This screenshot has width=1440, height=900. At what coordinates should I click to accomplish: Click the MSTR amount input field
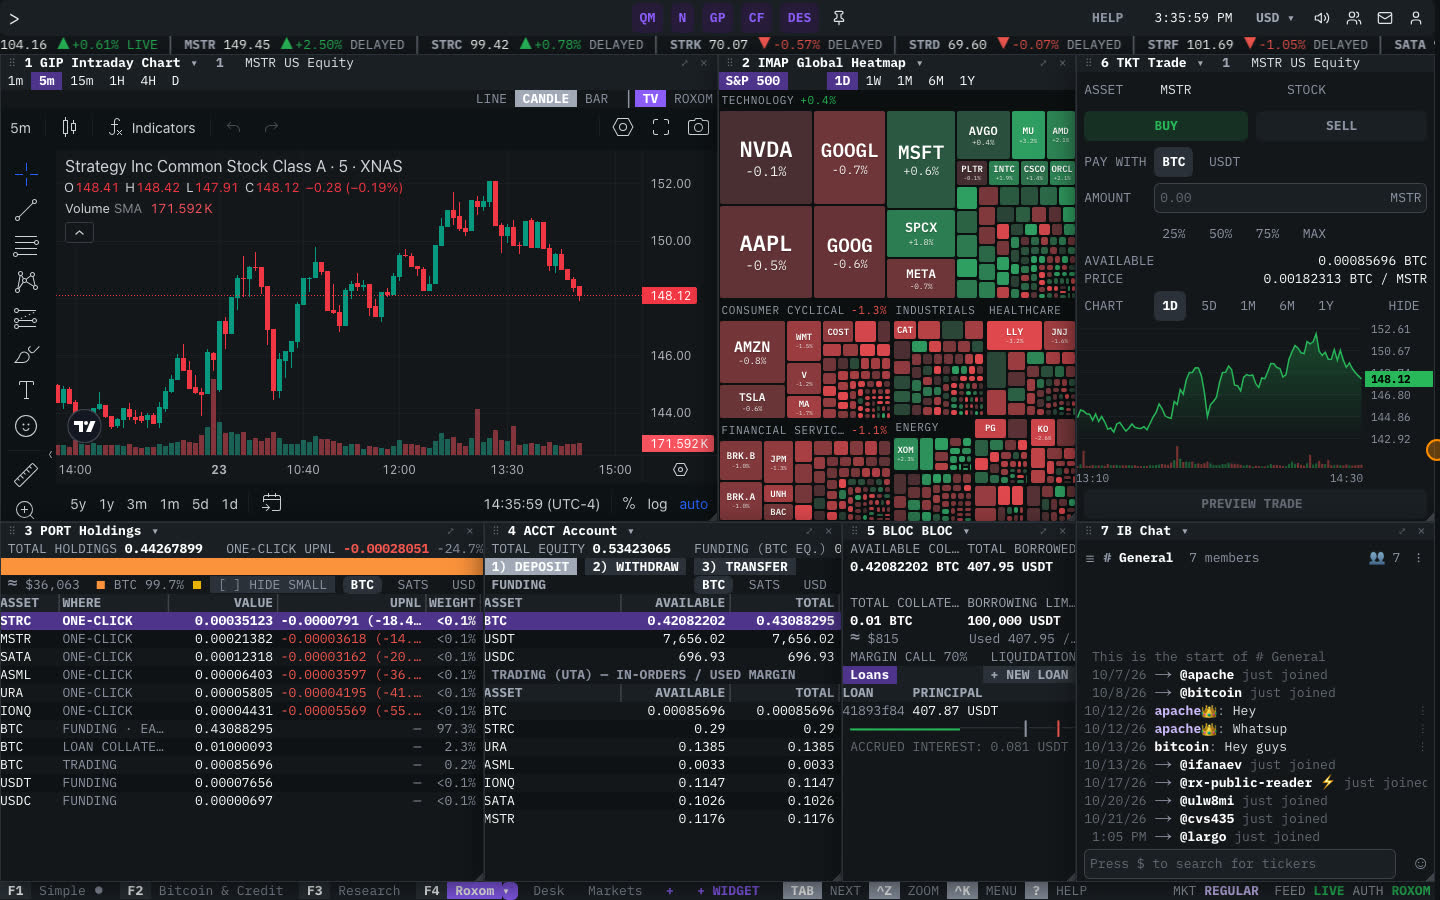1290,198
